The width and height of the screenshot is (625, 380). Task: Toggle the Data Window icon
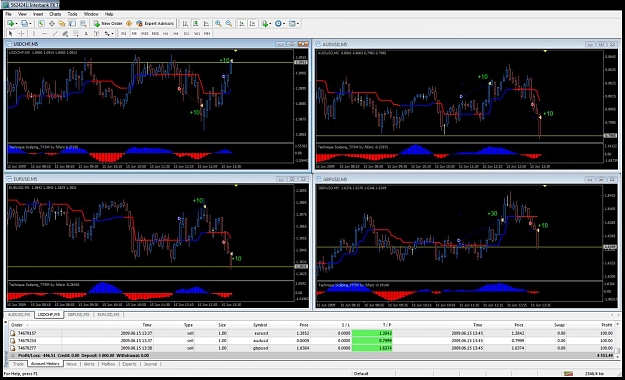click(x=52, y=24)
